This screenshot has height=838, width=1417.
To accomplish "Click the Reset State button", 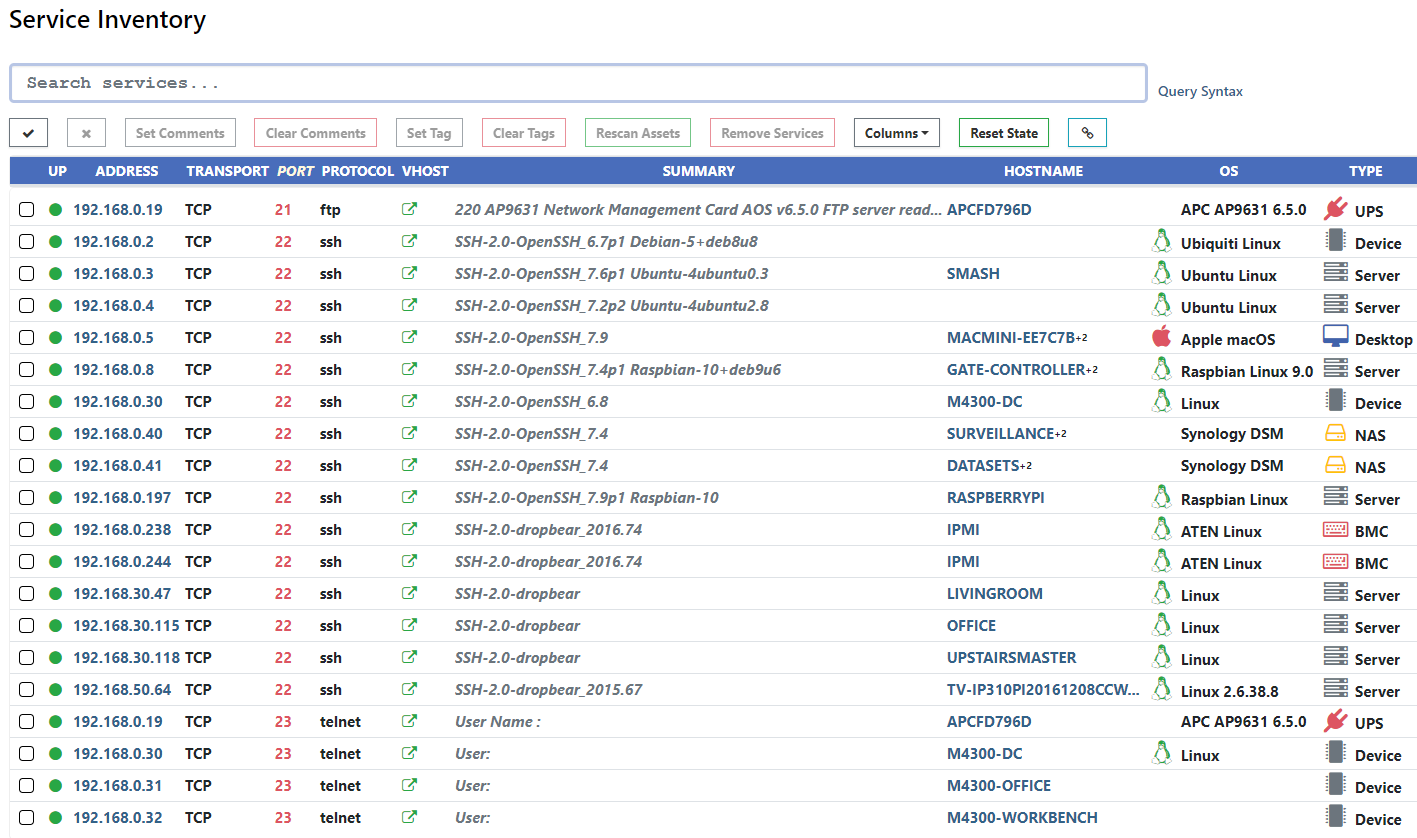I will click(1004, 133).
